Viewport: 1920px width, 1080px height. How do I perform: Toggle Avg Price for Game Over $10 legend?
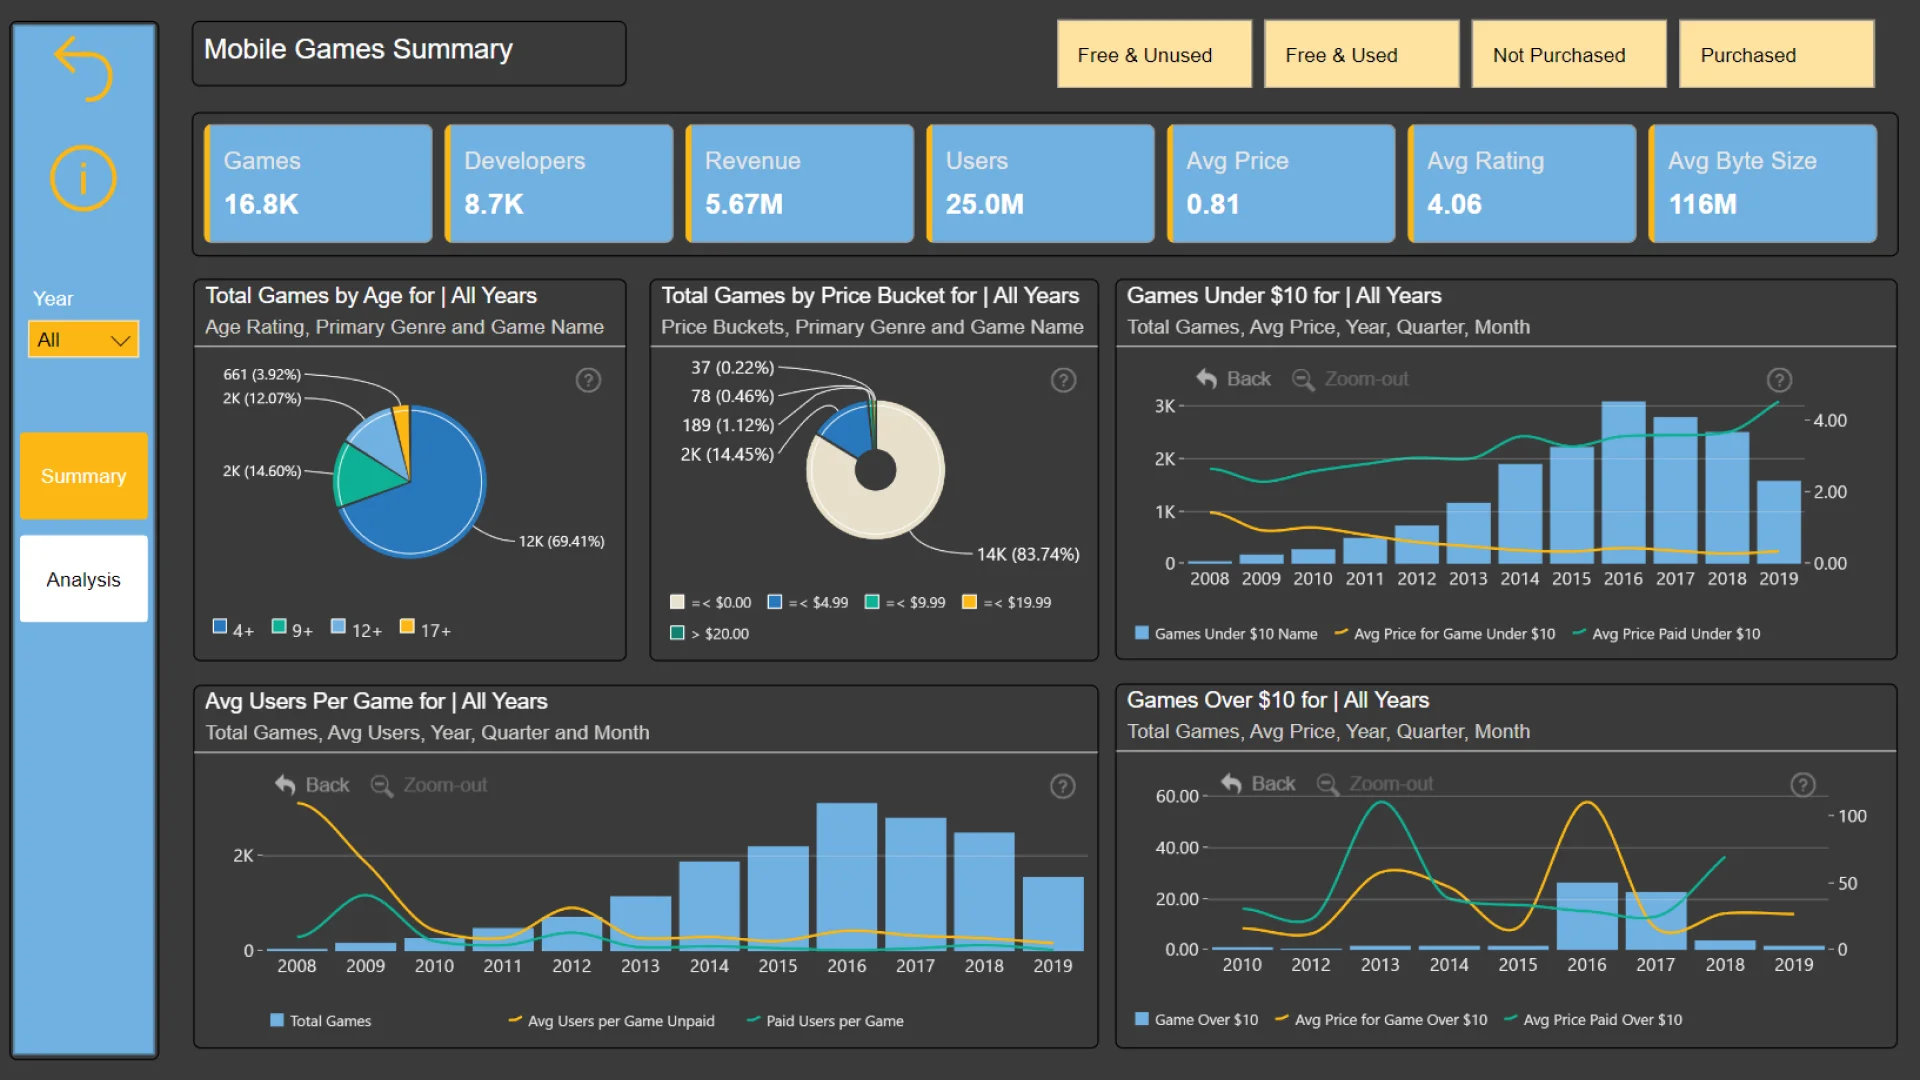(1381, 1020)
